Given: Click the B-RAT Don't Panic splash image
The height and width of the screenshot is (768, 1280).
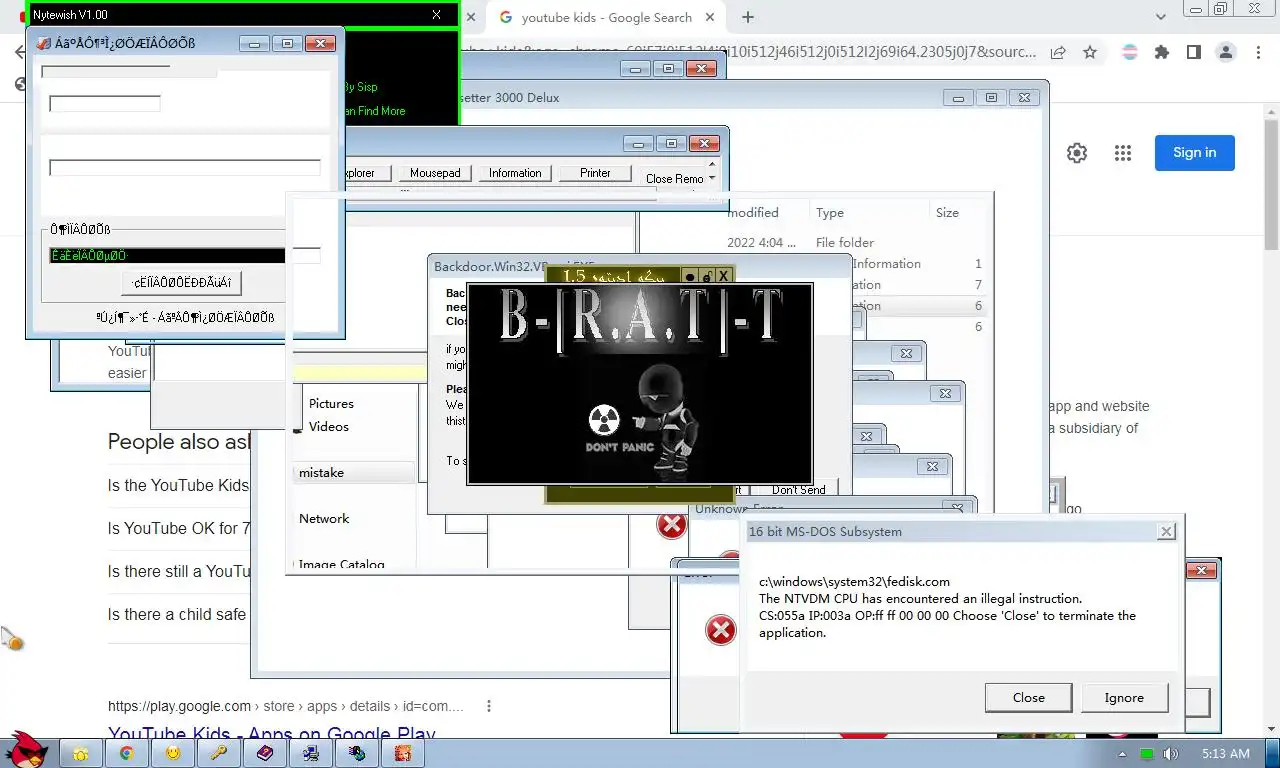Looking at the screenshot, I should pyautogui.click(x=640, y=384).
